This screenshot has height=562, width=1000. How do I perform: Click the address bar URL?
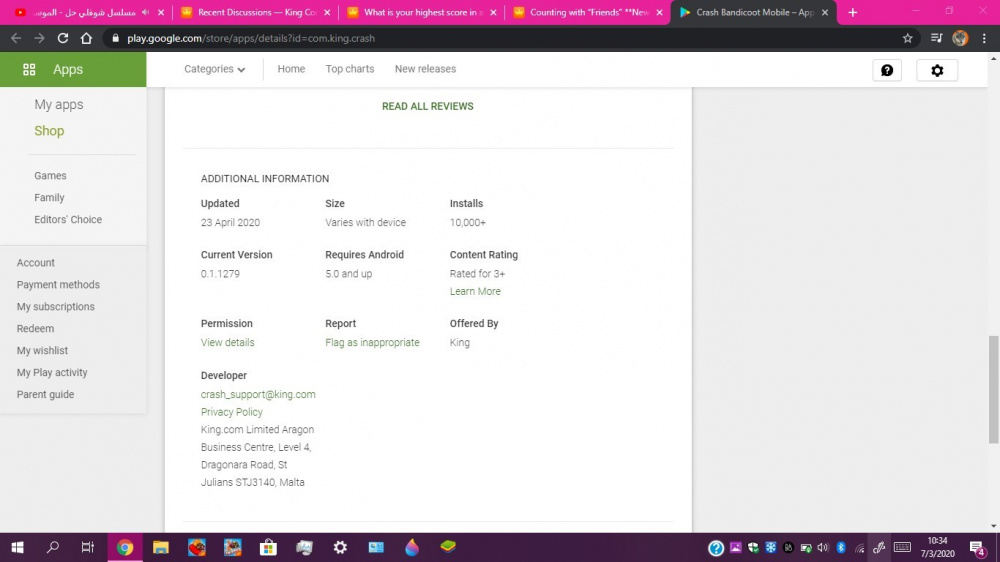tap(251, 38)
